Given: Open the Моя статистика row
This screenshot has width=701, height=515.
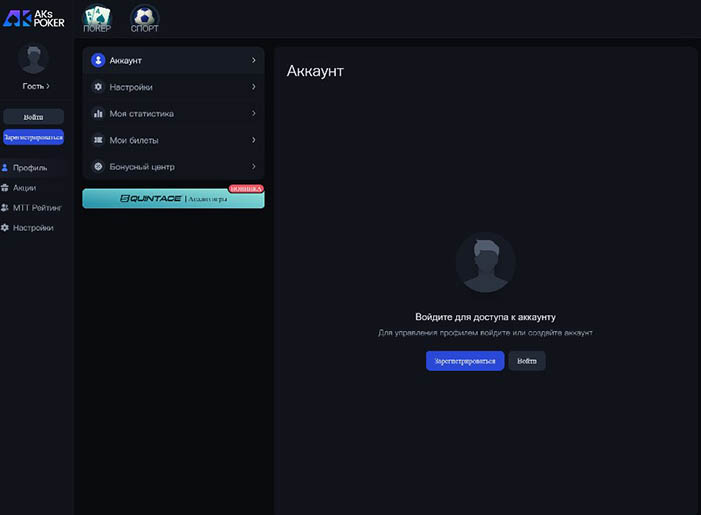Looking at the screenshot, I should pos(173,114).
